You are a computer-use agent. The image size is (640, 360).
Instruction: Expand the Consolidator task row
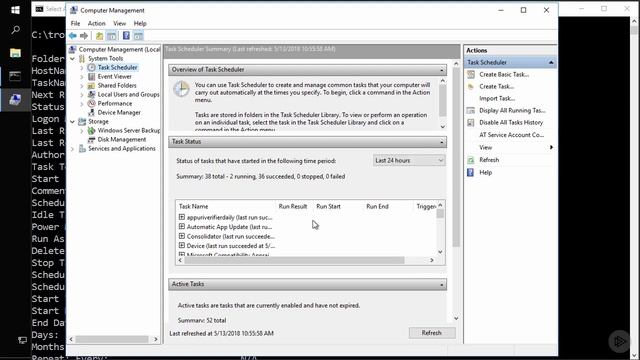[182, 236]
